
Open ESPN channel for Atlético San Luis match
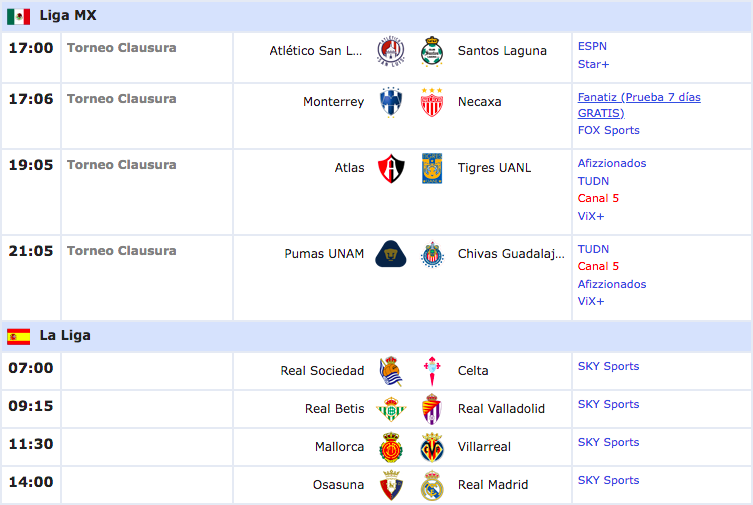(592, 46)
